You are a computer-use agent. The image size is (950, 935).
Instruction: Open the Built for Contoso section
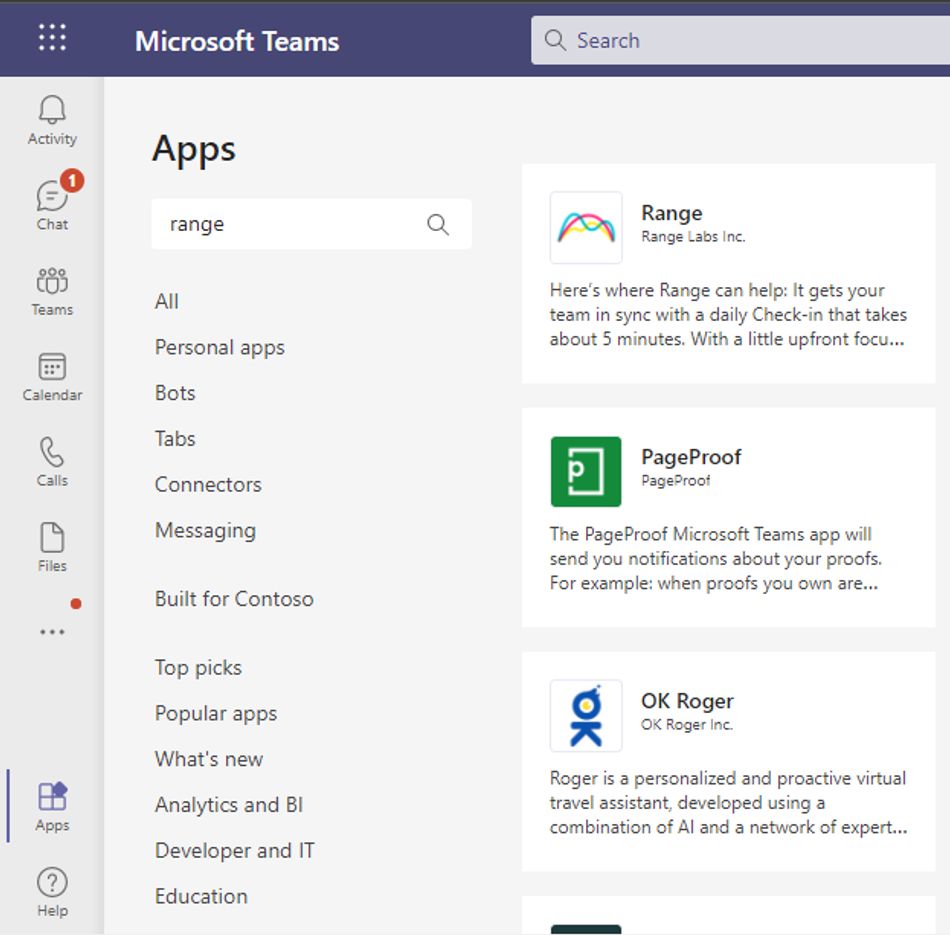click(234, 599)
